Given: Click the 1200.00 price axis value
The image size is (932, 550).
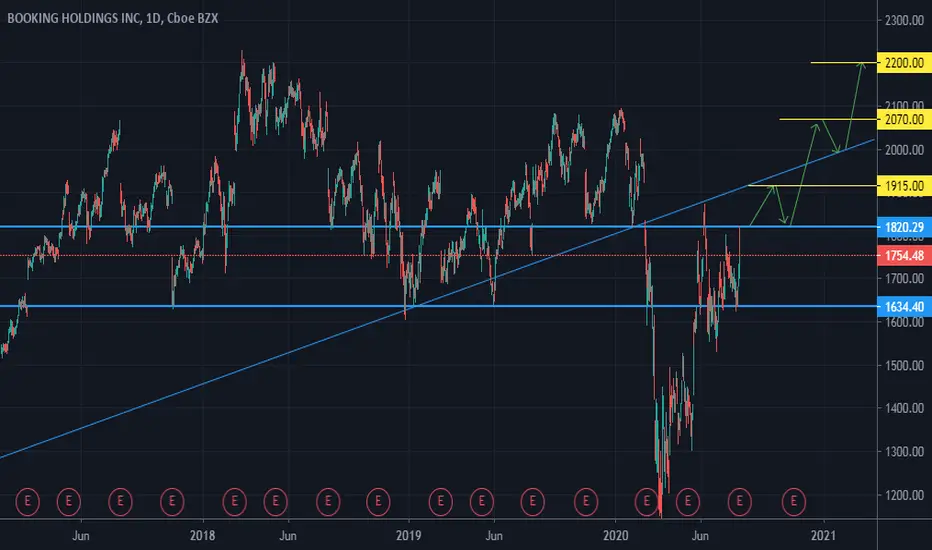Looking at the screenshot, I should [904, 495].
